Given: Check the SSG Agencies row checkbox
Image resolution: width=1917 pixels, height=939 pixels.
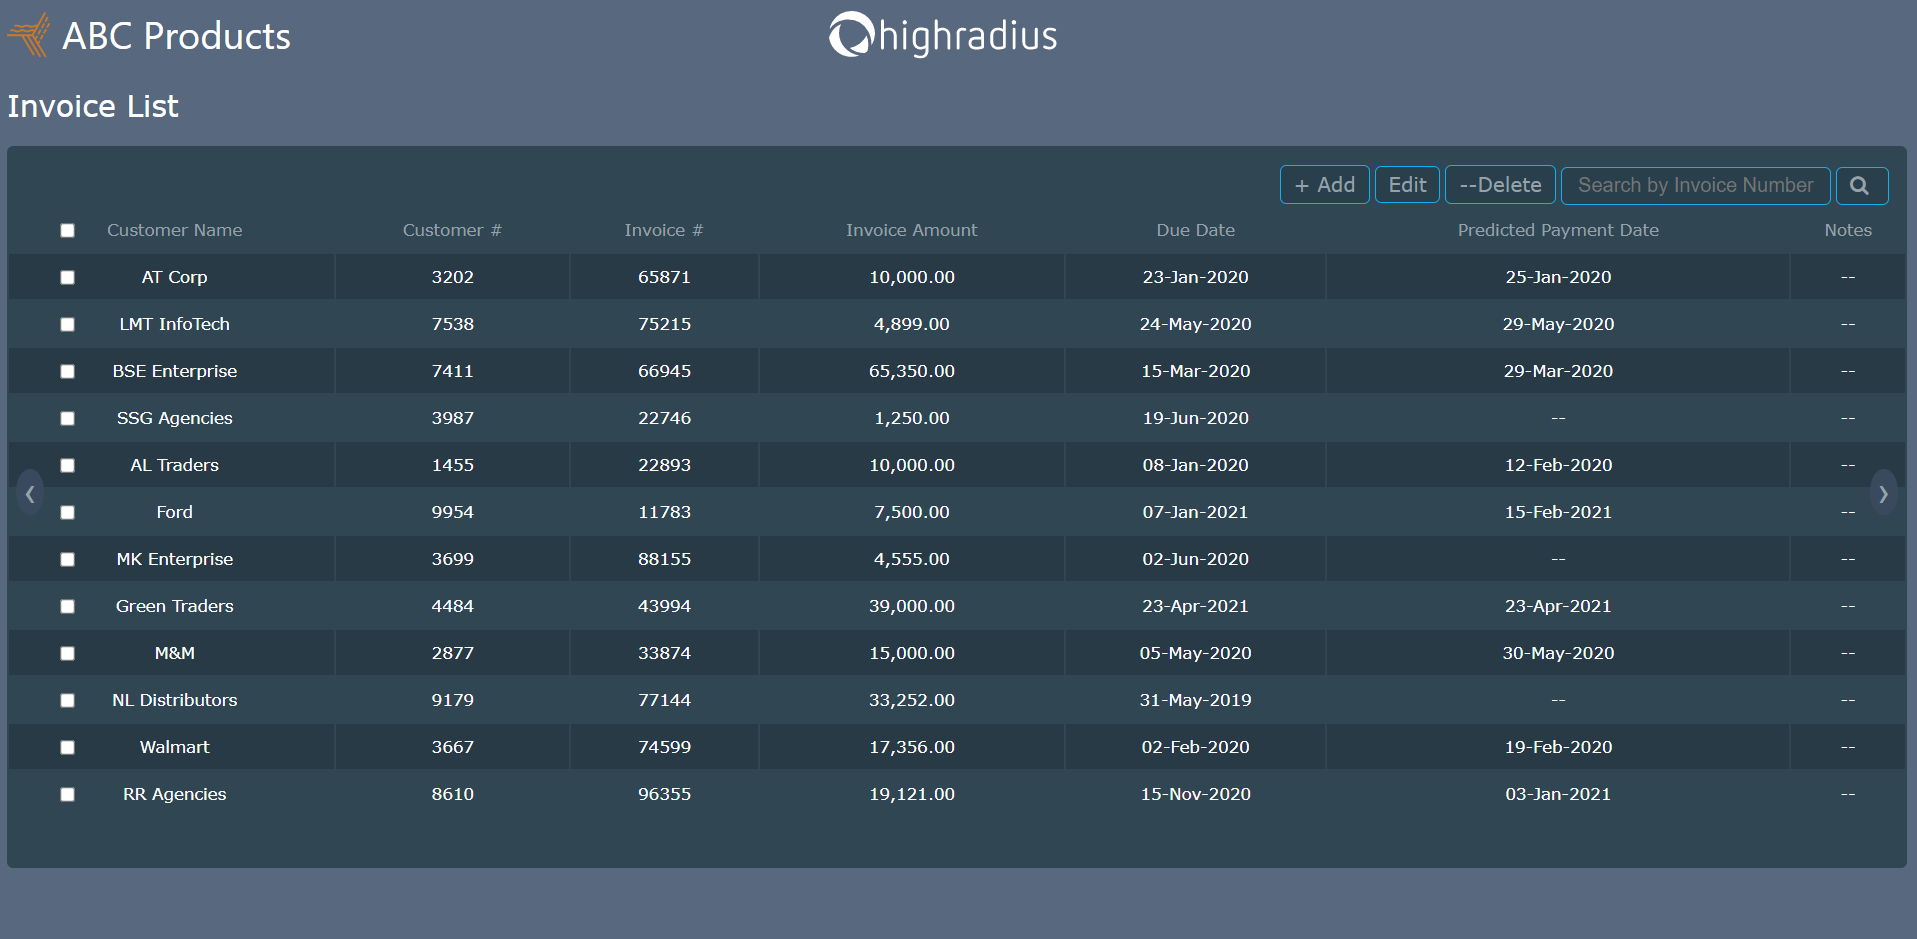Looking at the screenshot, I should click(67, 418).
